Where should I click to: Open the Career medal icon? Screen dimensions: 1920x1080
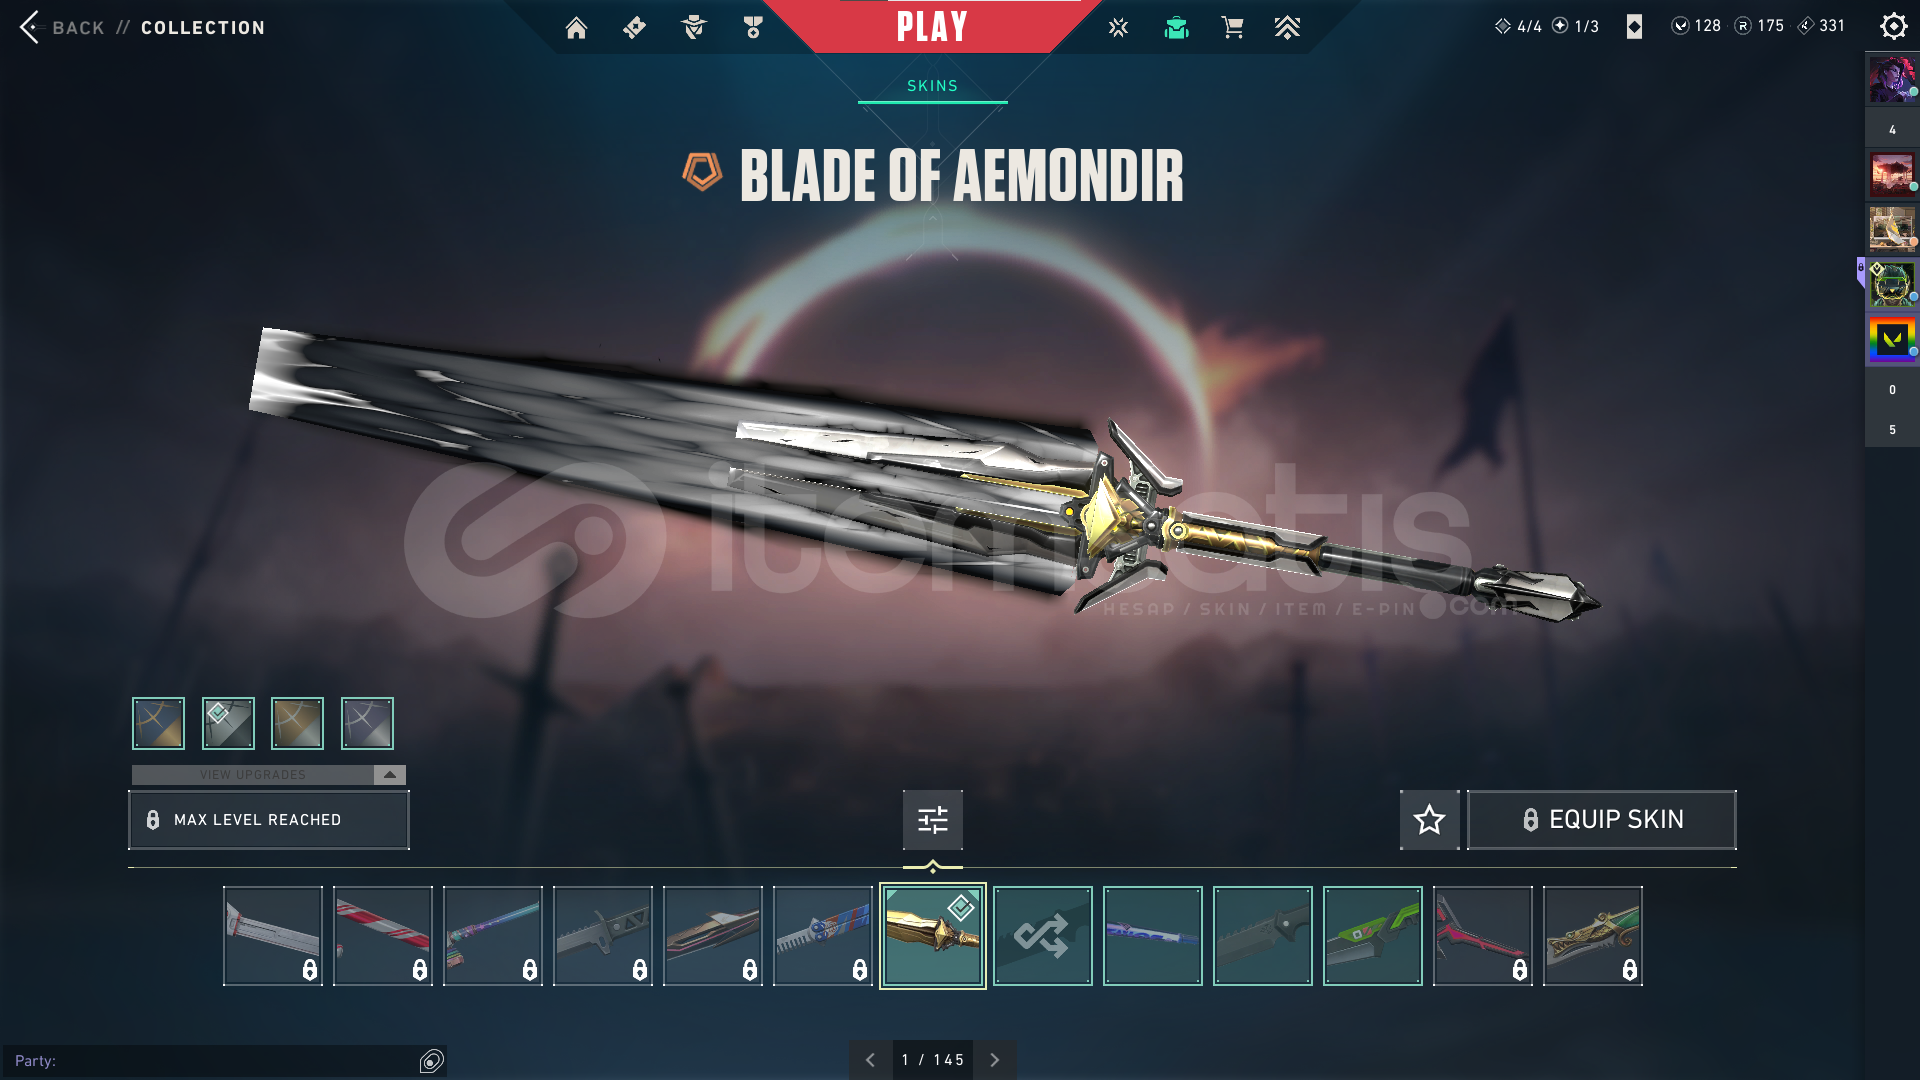click(x=753, y=28)
